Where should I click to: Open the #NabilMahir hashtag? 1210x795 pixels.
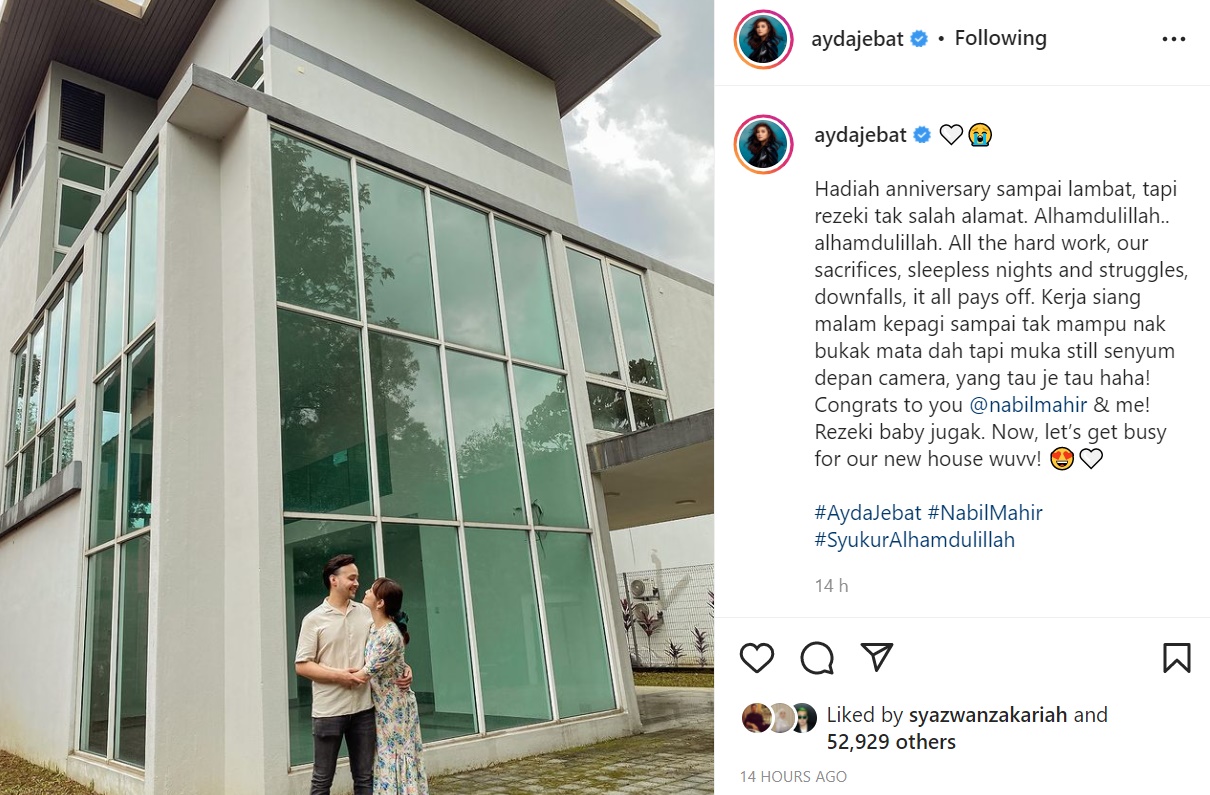985,513
